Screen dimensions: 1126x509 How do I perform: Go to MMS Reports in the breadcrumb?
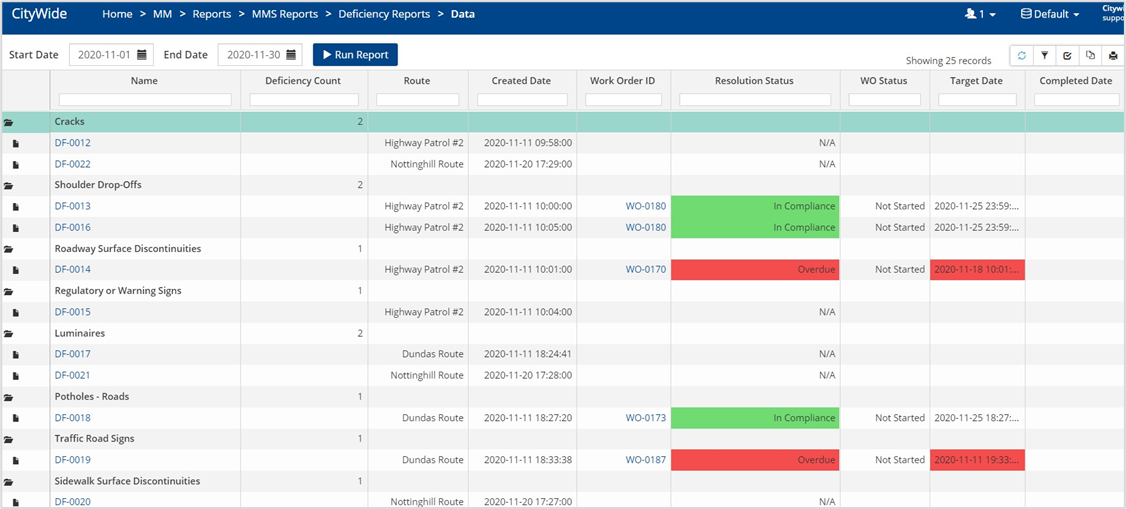tap(285, 14)
